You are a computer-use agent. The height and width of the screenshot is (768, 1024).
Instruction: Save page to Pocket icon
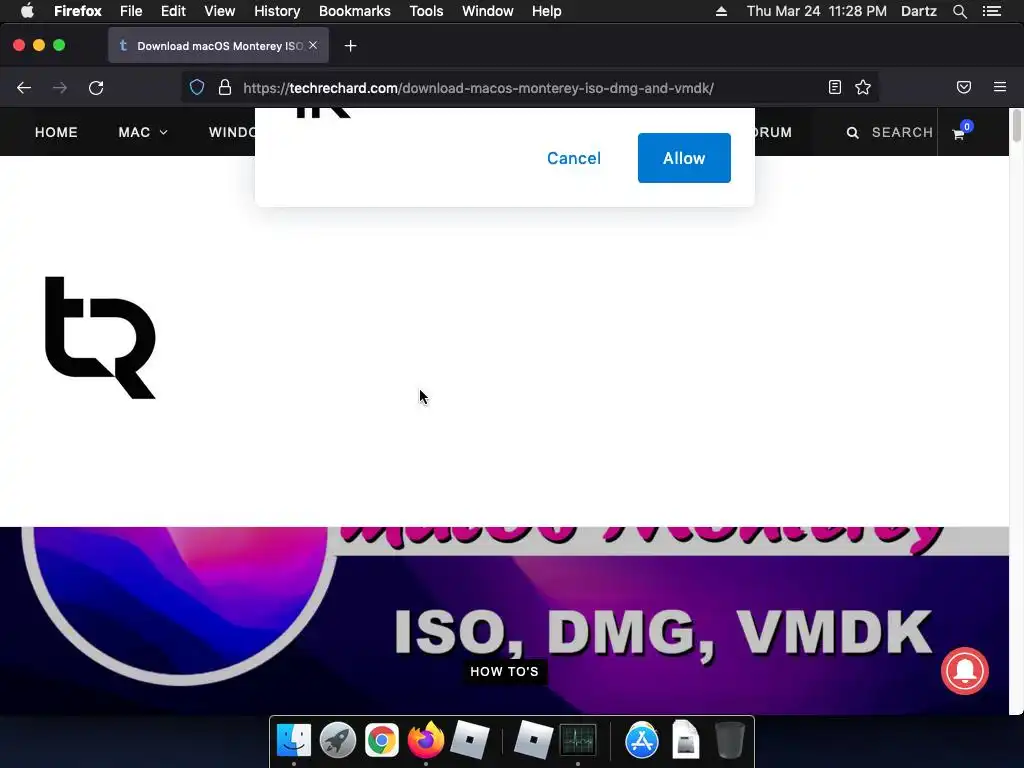964,88
